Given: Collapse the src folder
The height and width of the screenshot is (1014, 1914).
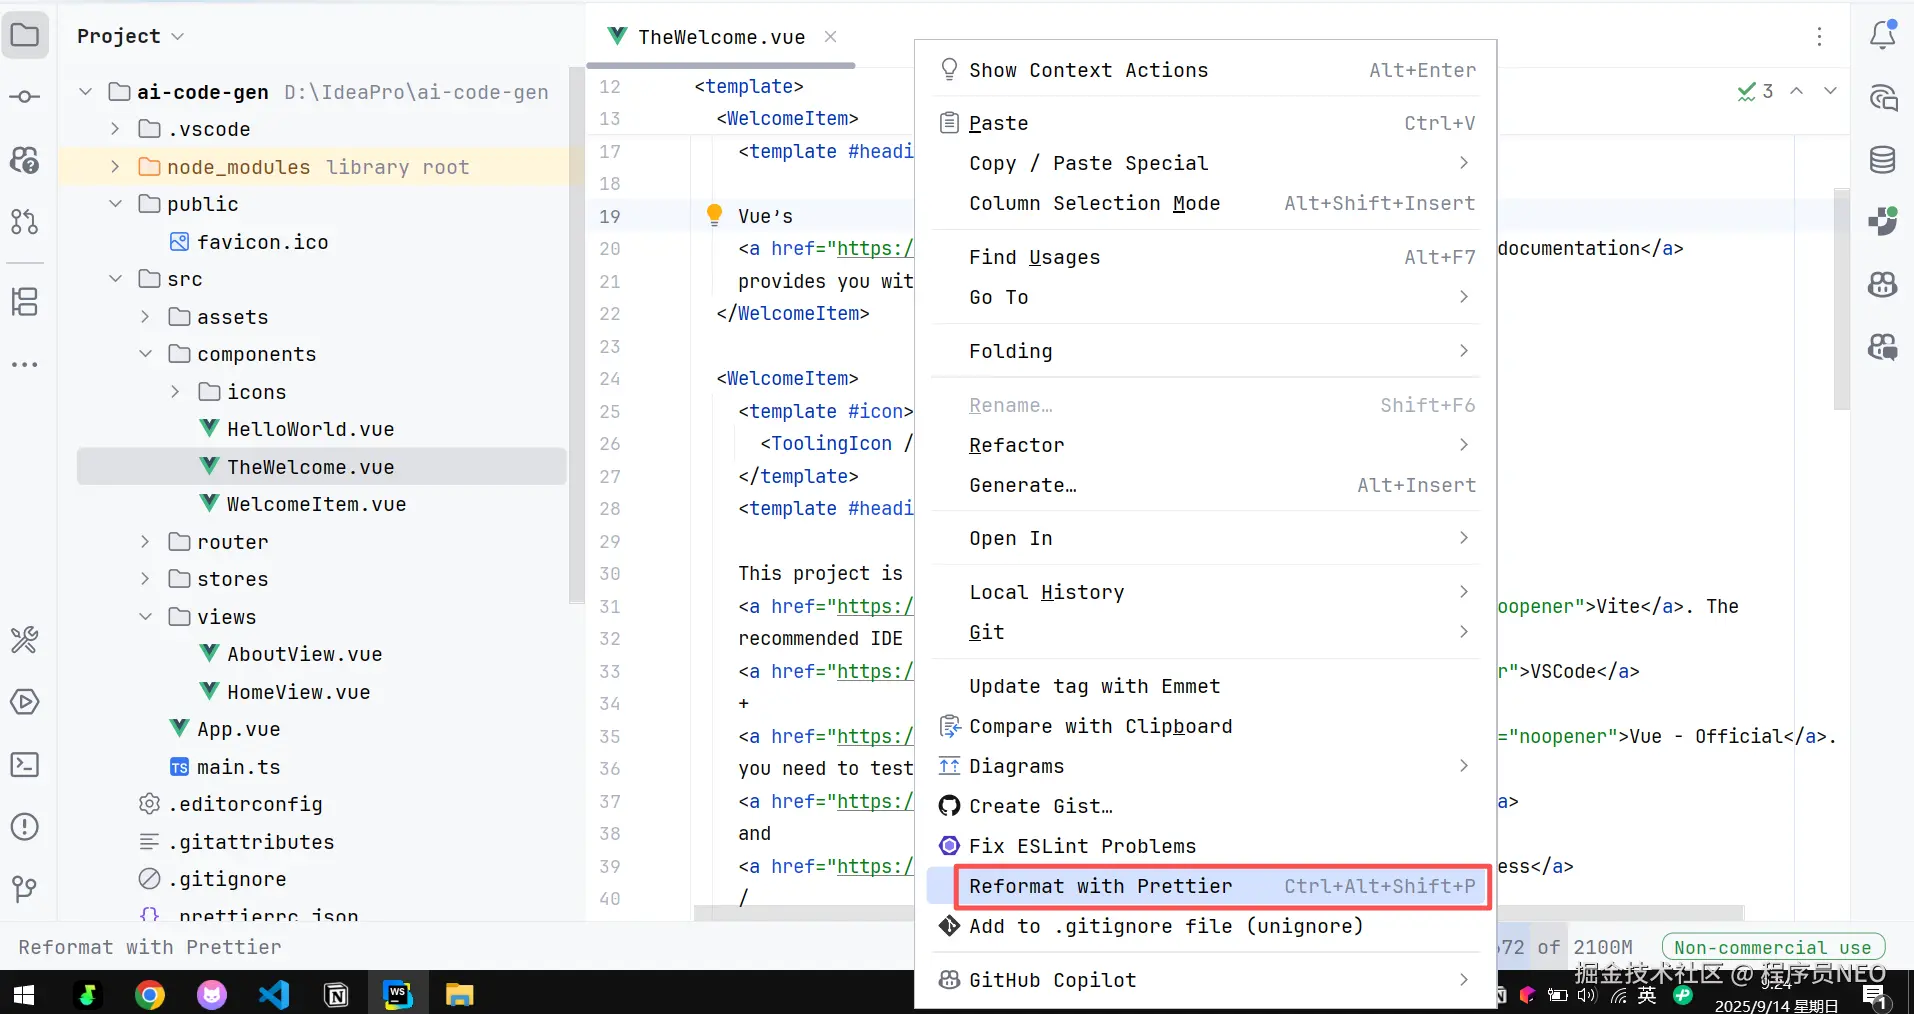Looking at the screenshot, I should coord(115,279).
